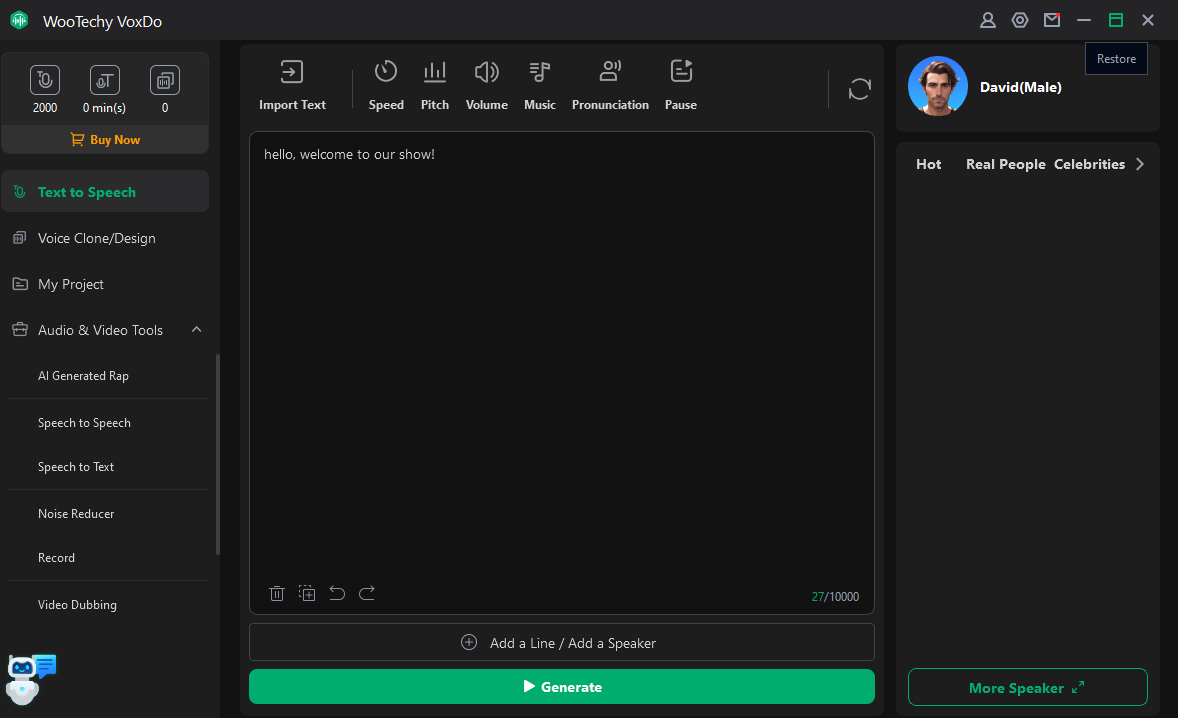
Task: Click the Generate button
Action: [x=562, y=686]
